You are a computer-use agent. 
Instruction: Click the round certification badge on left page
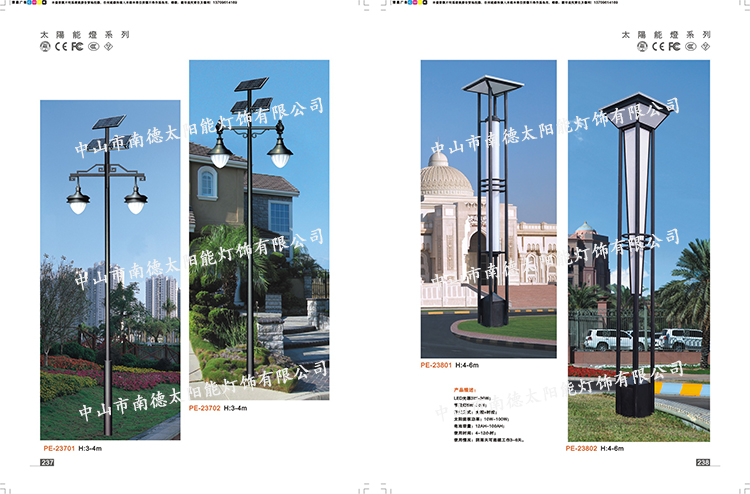[45, 46]
